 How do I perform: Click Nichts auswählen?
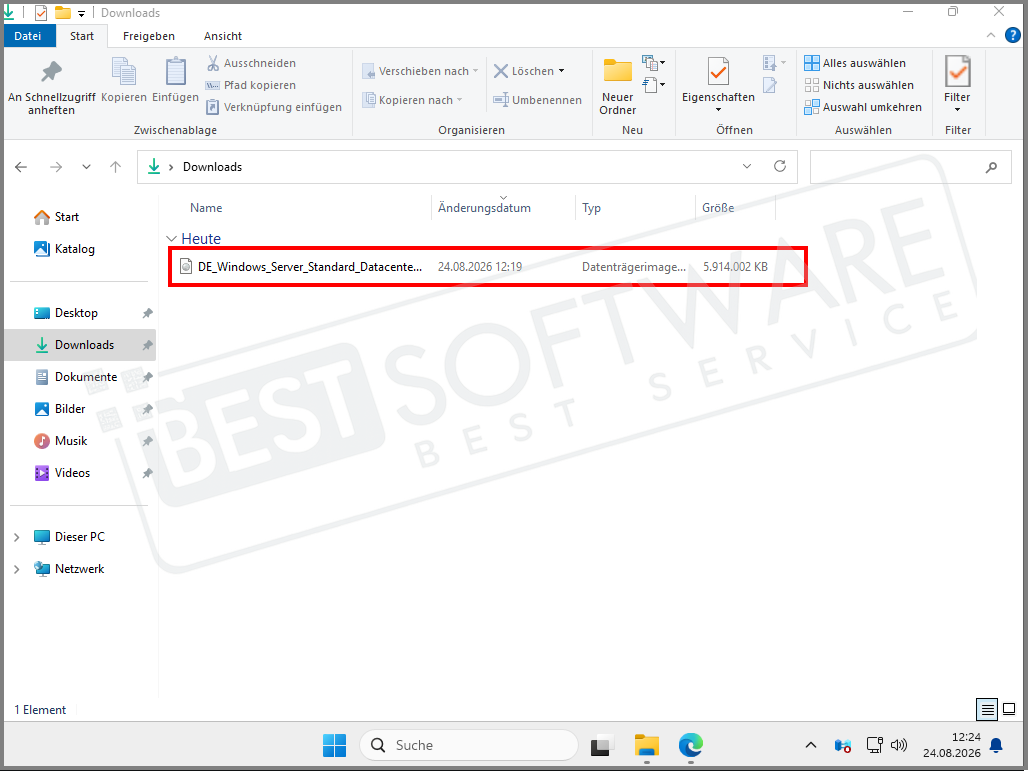[859, 85]
